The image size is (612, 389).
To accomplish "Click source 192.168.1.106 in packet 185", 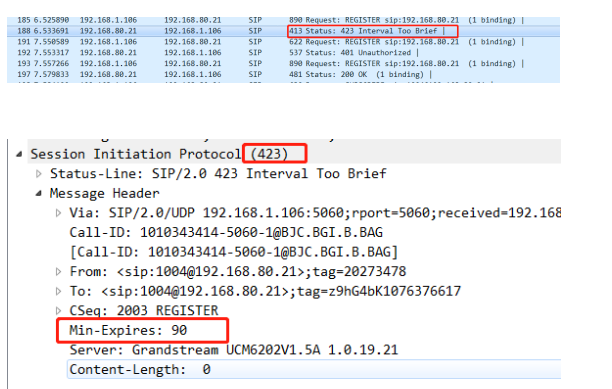I will 108,20.
